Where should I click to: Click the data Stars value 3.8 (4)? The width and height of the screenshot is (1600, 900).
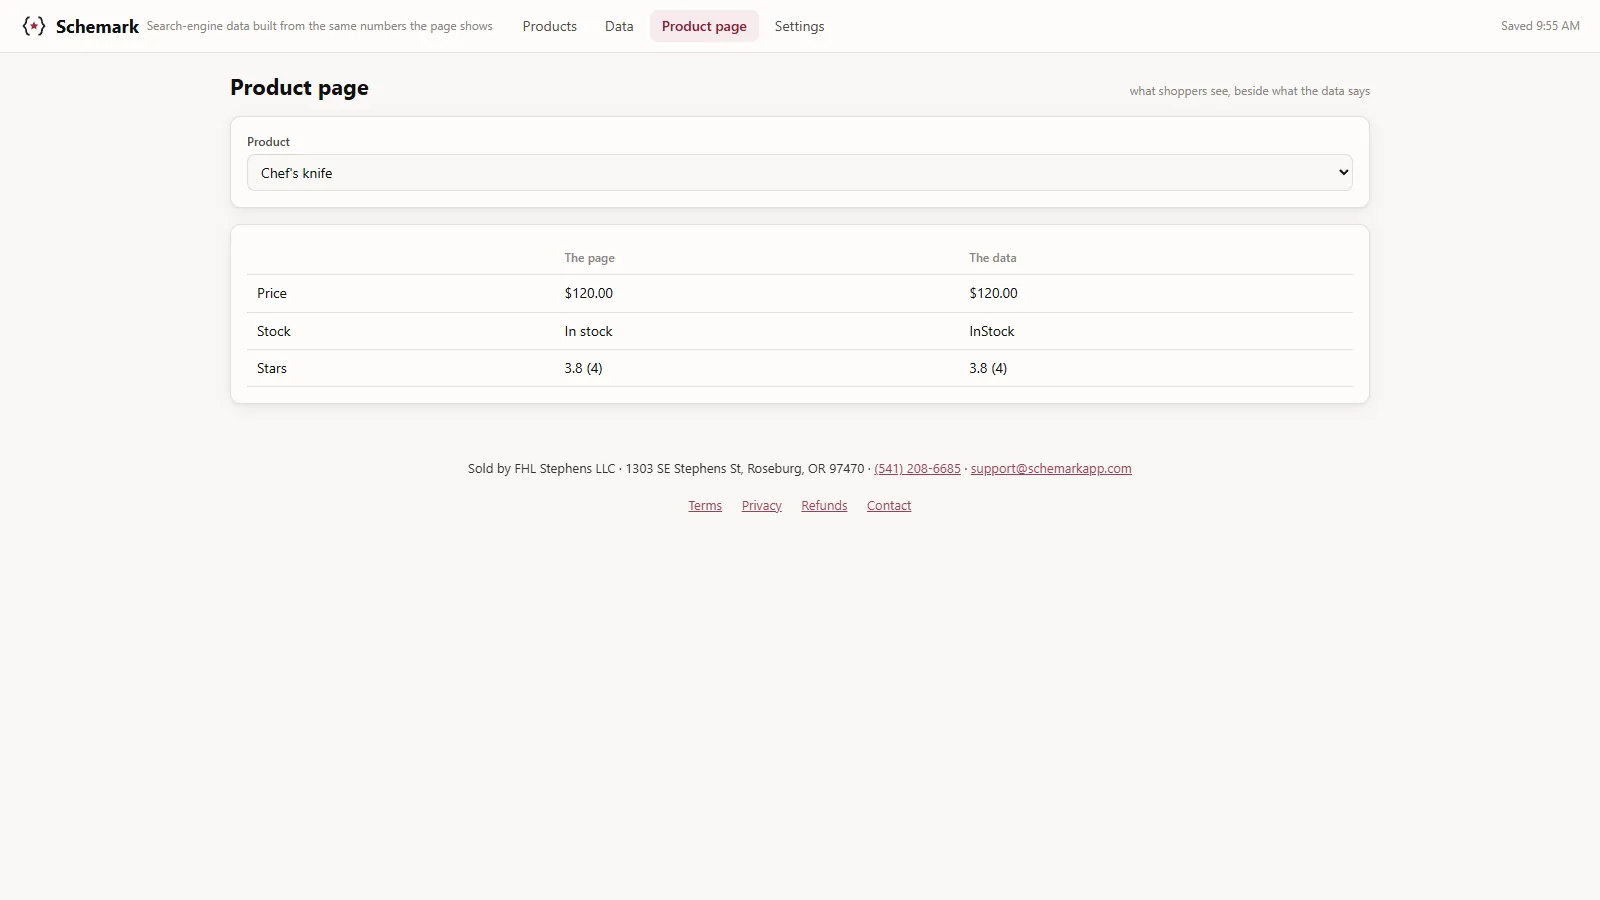[x=988, y=368]
